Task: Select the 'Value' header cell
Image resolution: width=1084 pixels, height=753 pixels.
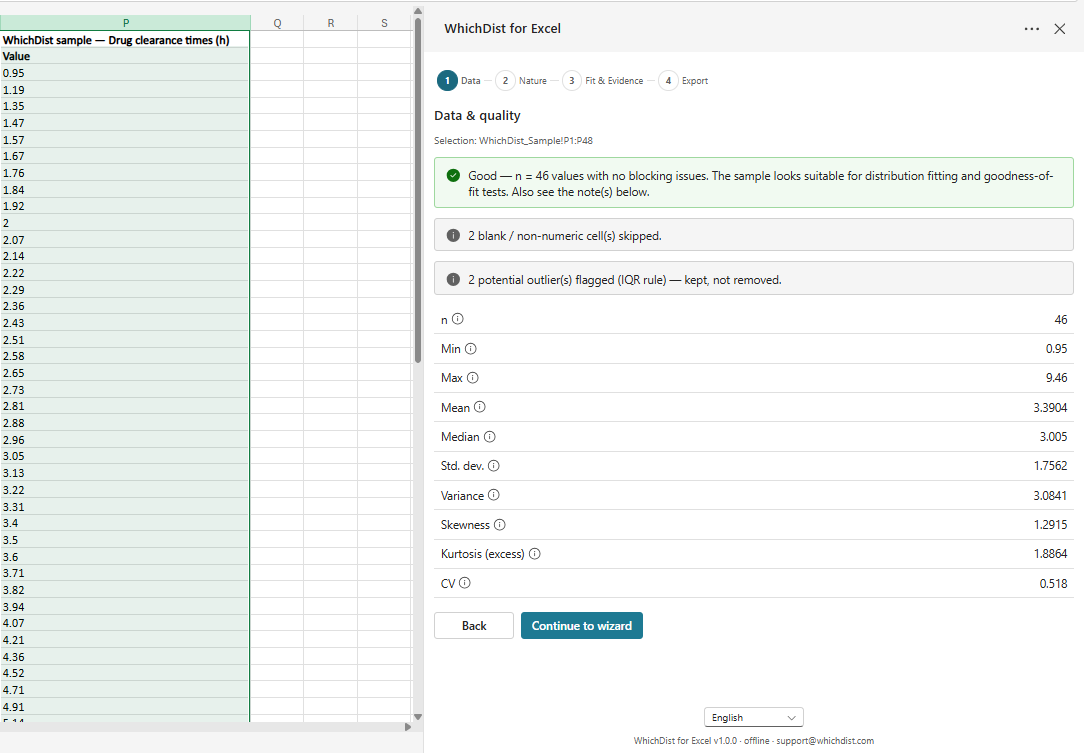Action: pyautogui.click(x=125, y=57)
